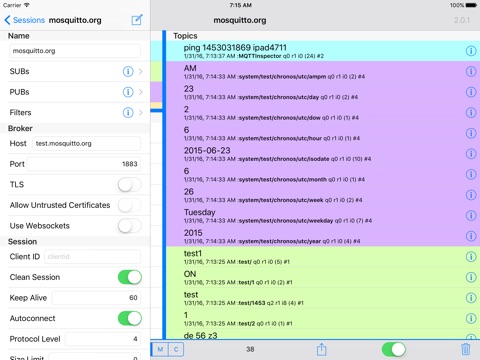Info icon for utc/hour topic
Image resolution: width=480 pixels, height=360 pixels.
point(471,133)
